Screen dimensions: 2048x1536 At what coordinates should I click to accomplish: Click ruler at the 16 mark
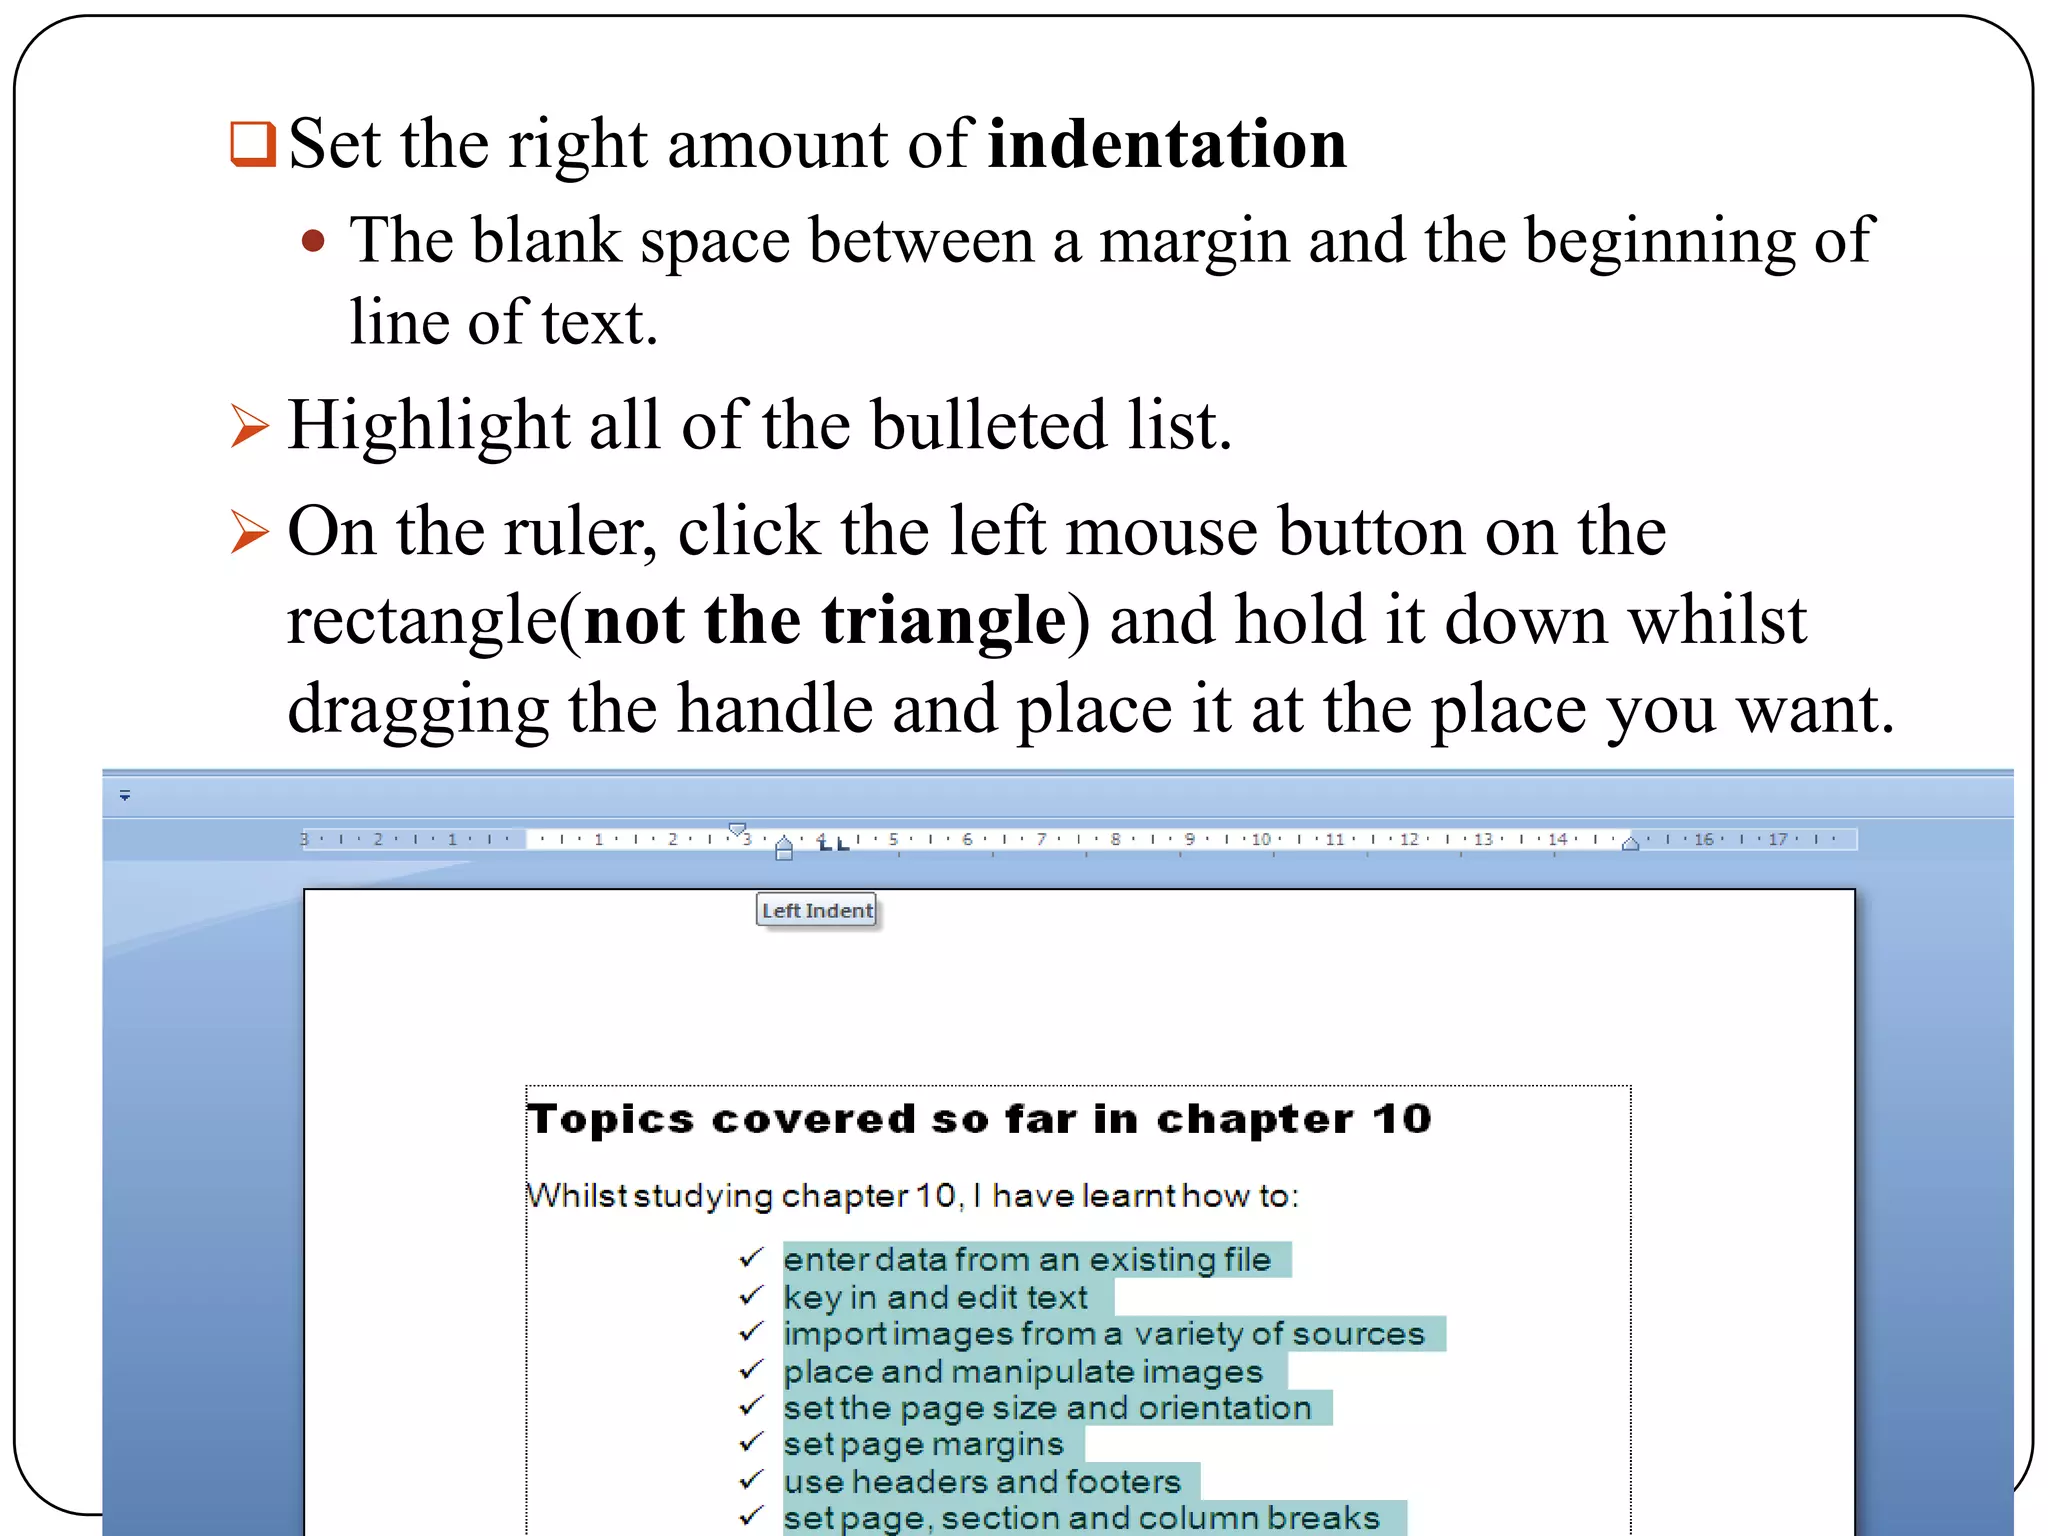[x=1704, y=839]
